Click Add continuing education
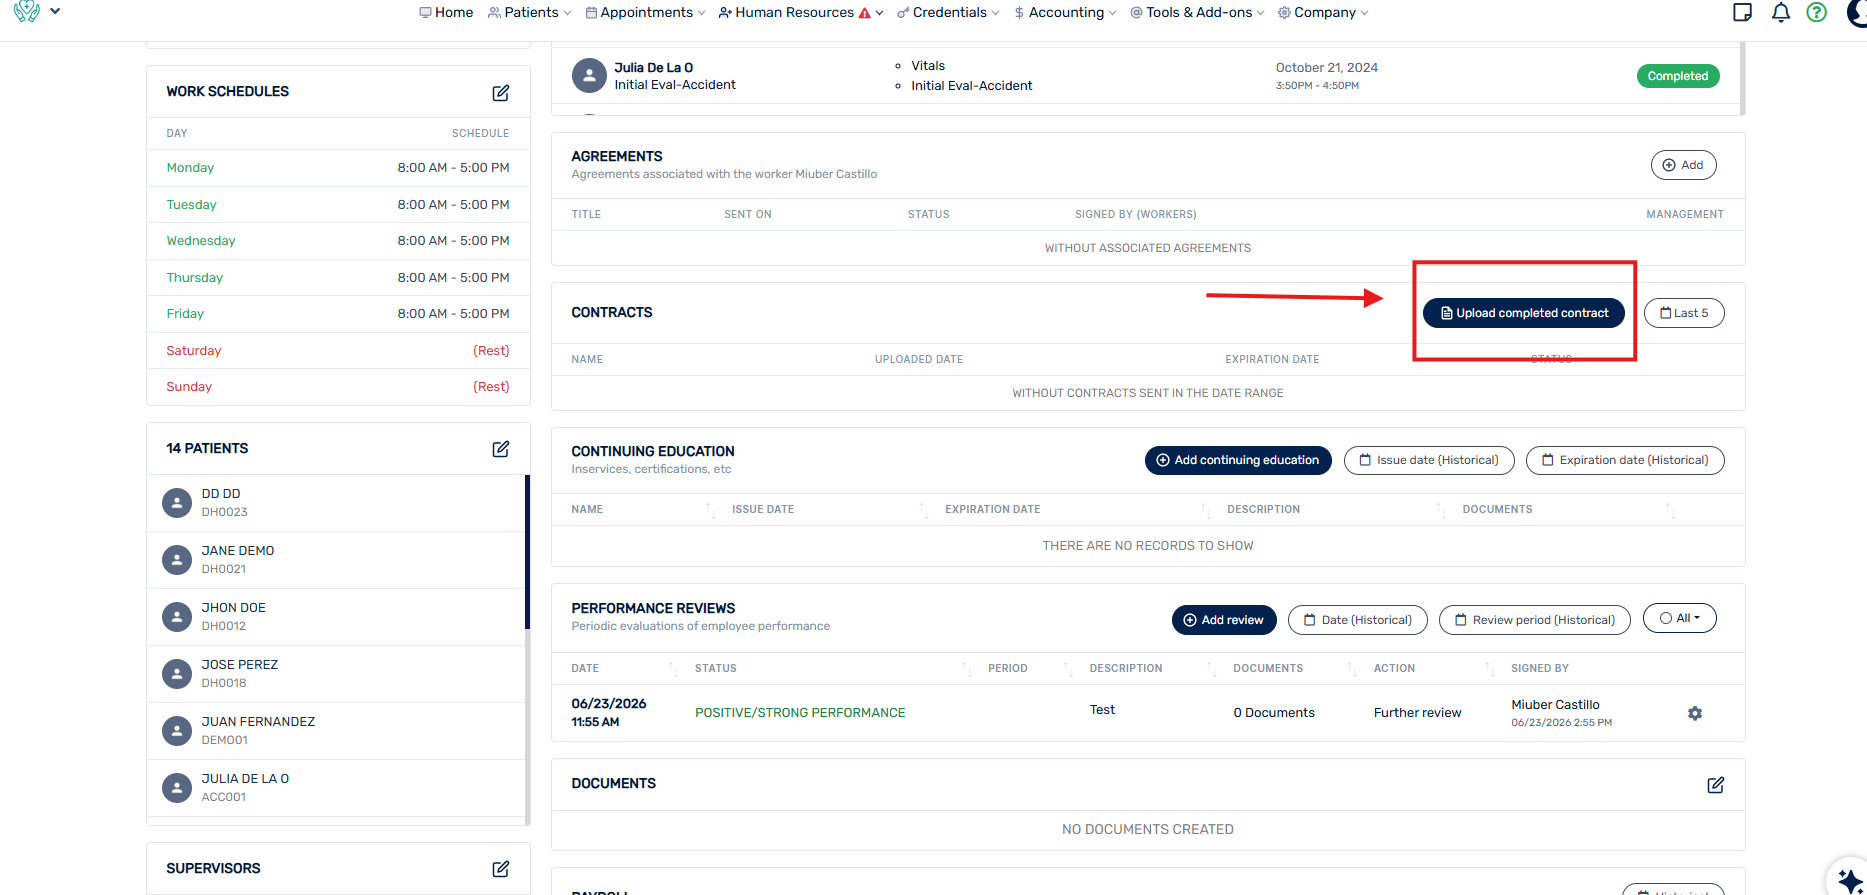The width and height of the screenshot is (1867, 895). [x=1238, y=460]
